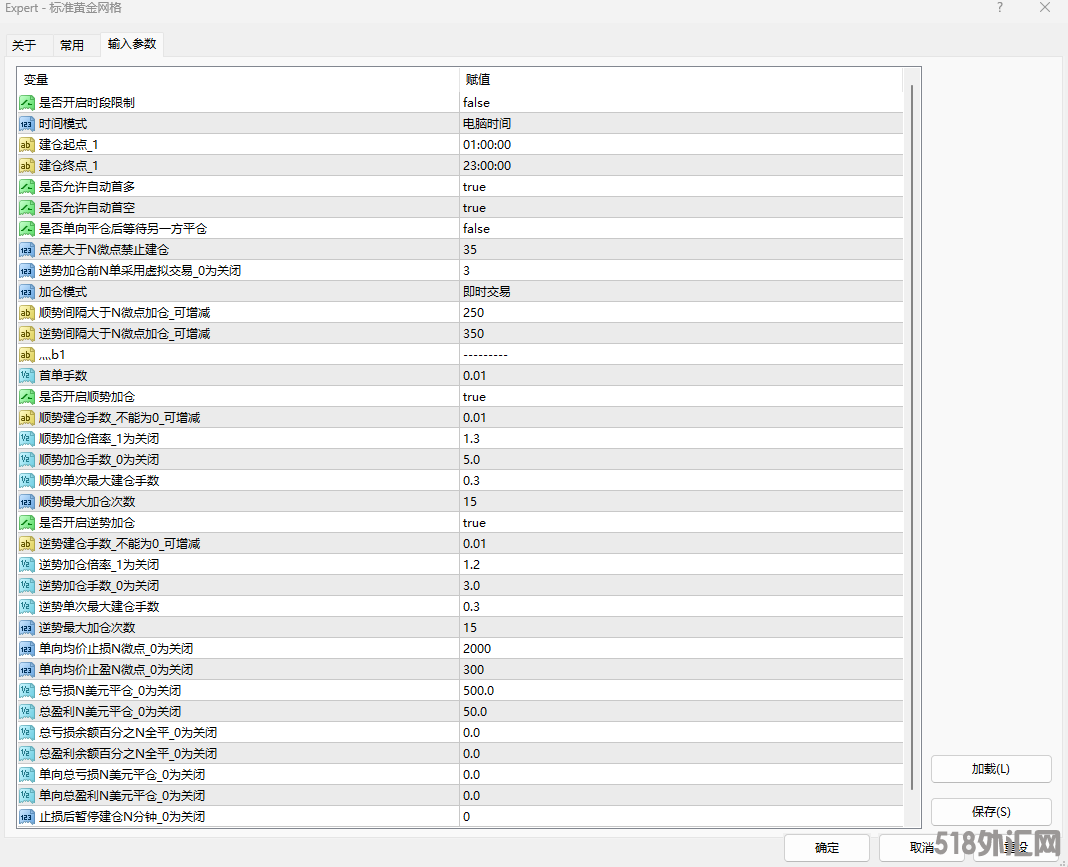This screenshot has width=1068, height=867.
Task: Click the integer icon beside 加仓模式
Action: (x=27, y=292)
